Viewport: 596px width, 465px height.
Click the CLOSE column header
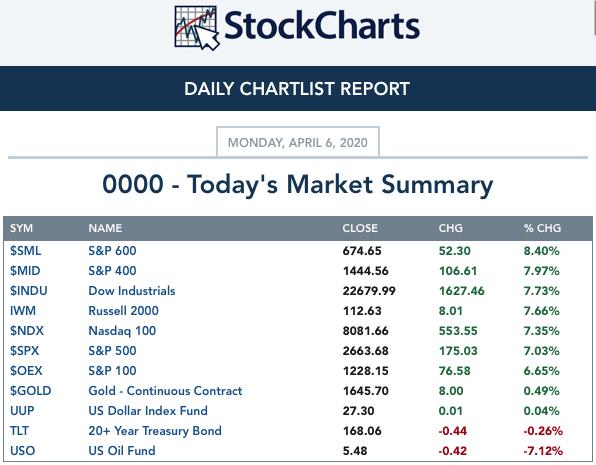coord(360,228)
